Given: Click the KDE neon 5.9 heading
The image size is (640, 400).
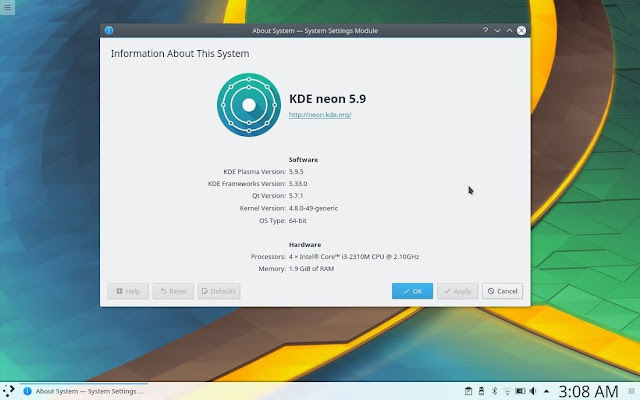Looking at the screenshot, I should 327,99.
